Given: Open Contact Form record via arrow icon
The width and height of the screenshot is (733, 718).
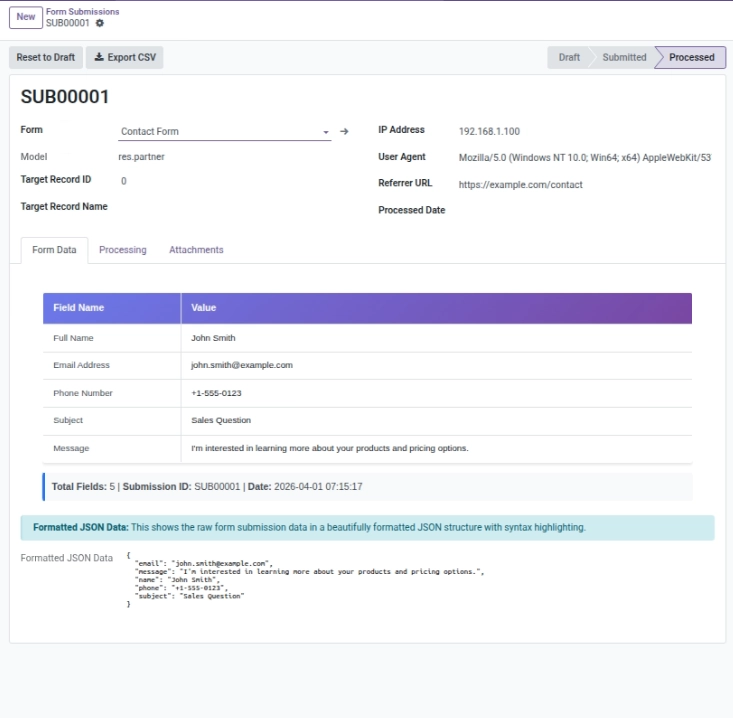Looking at the screenshot, I should click(x=344, y=131).
